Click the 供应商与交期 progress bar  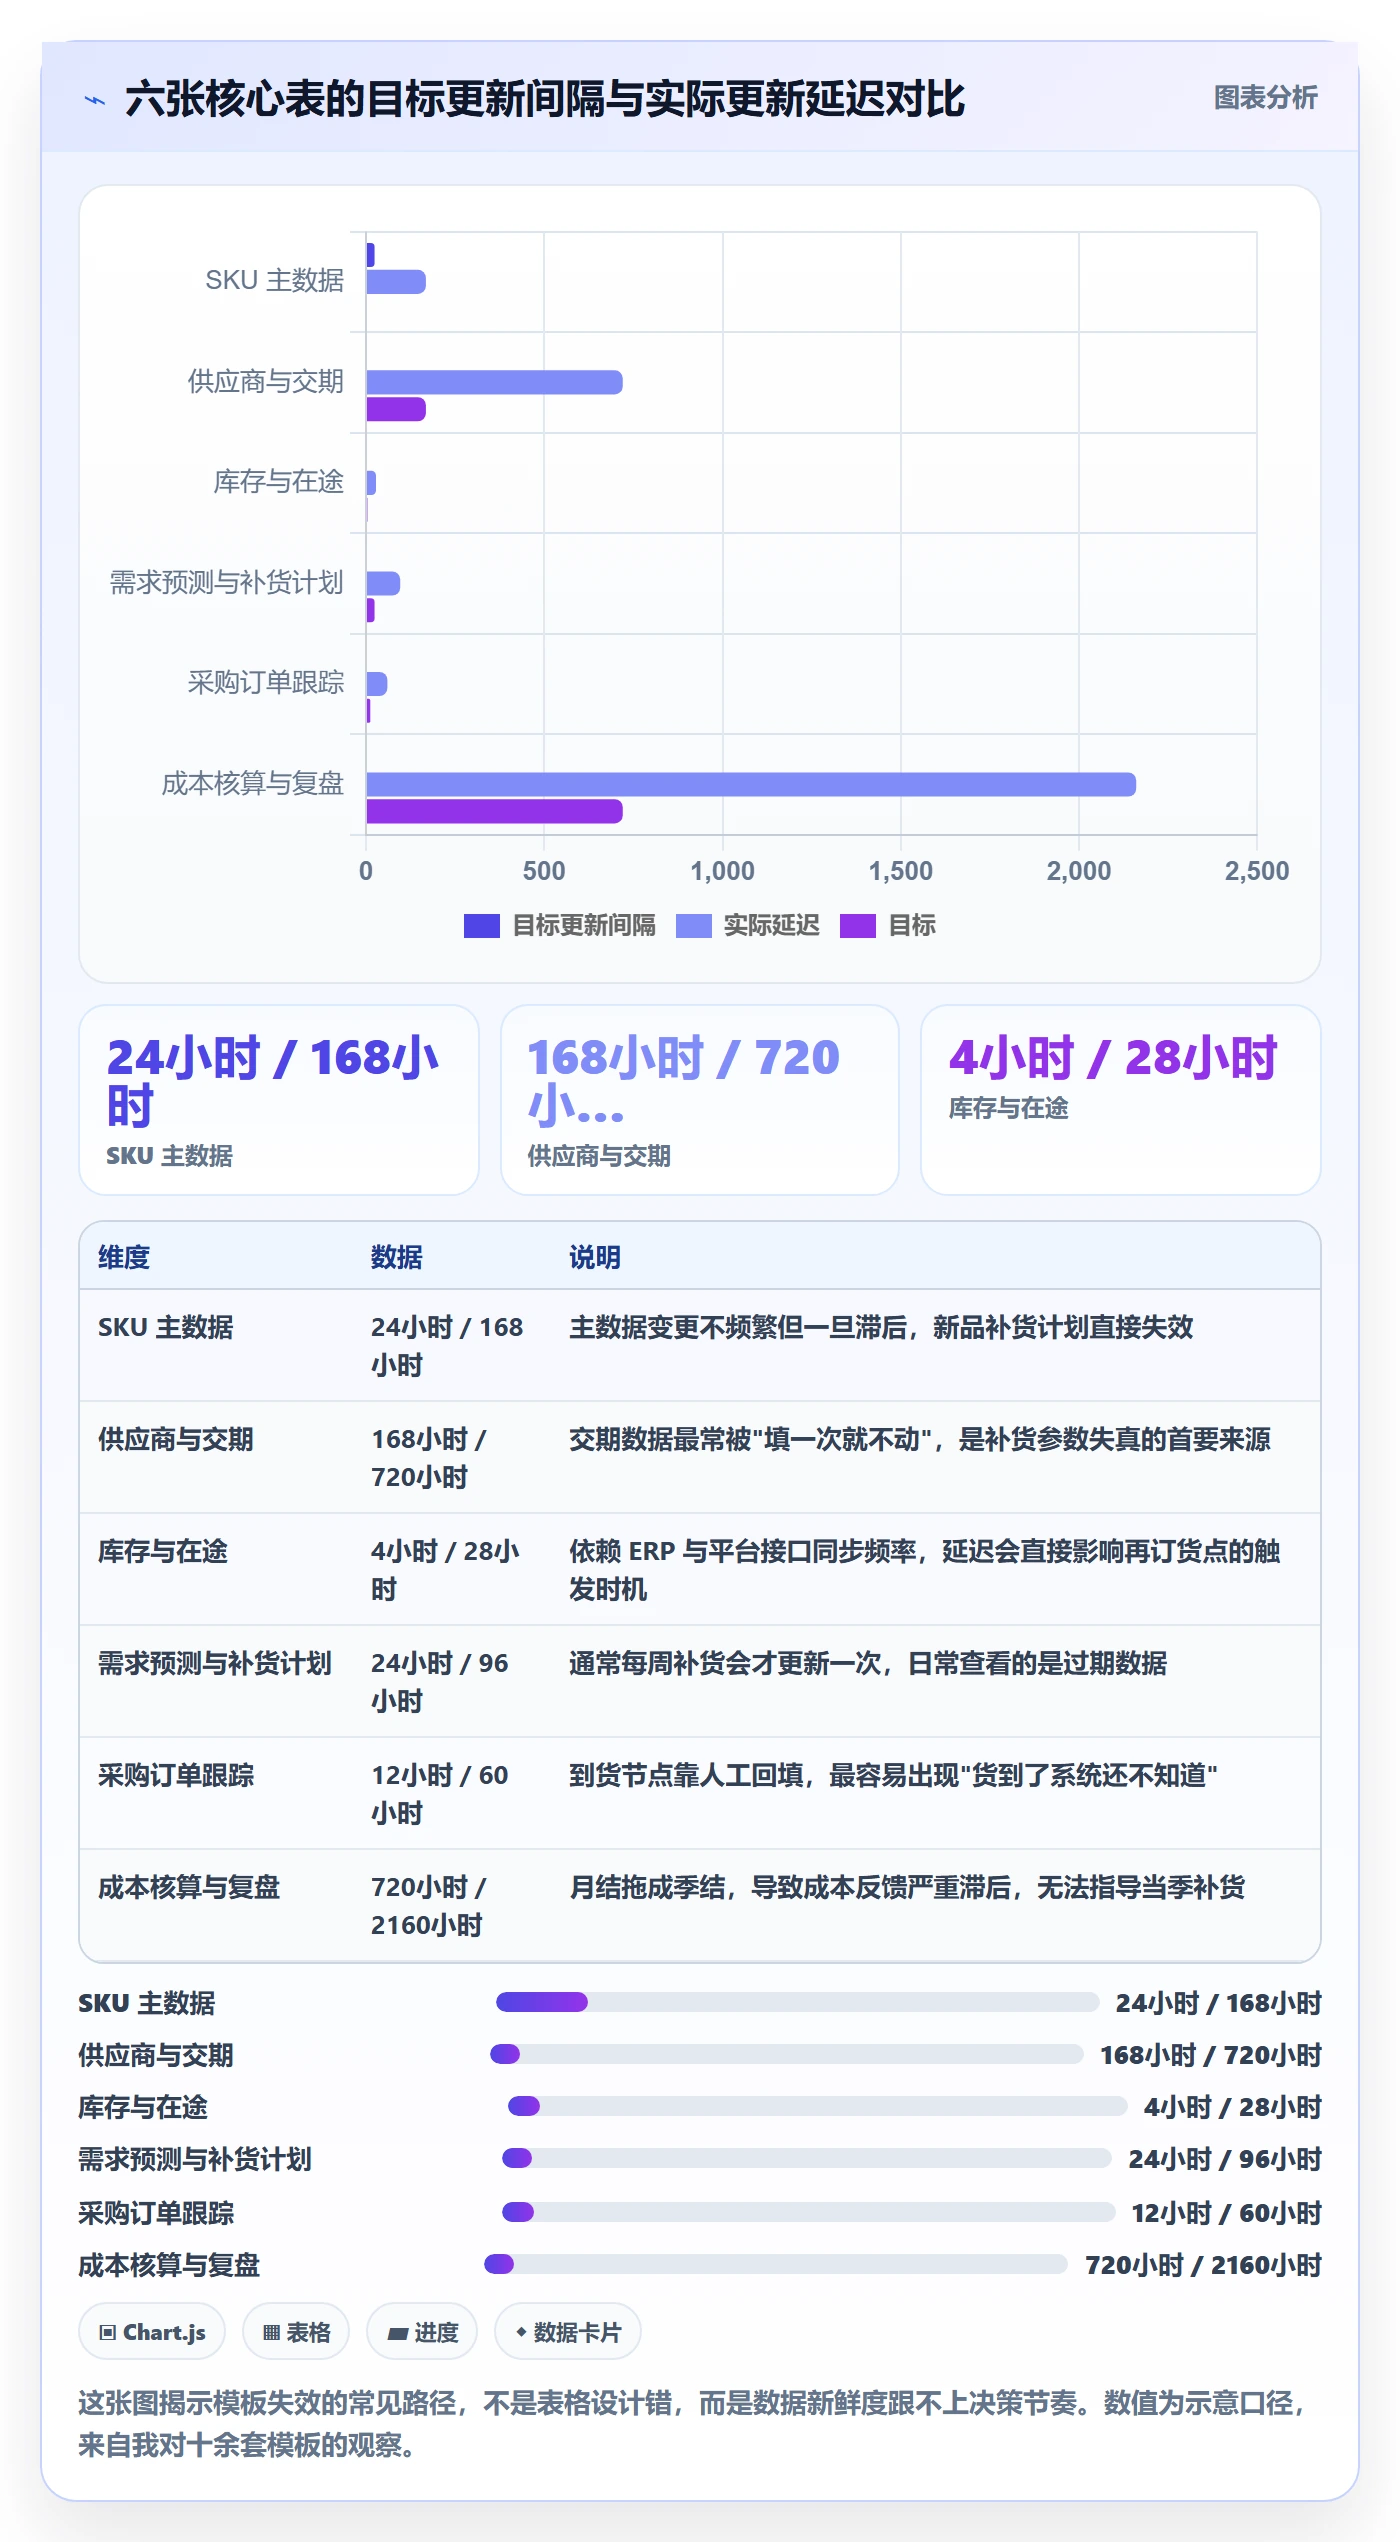pos(787,2054)
